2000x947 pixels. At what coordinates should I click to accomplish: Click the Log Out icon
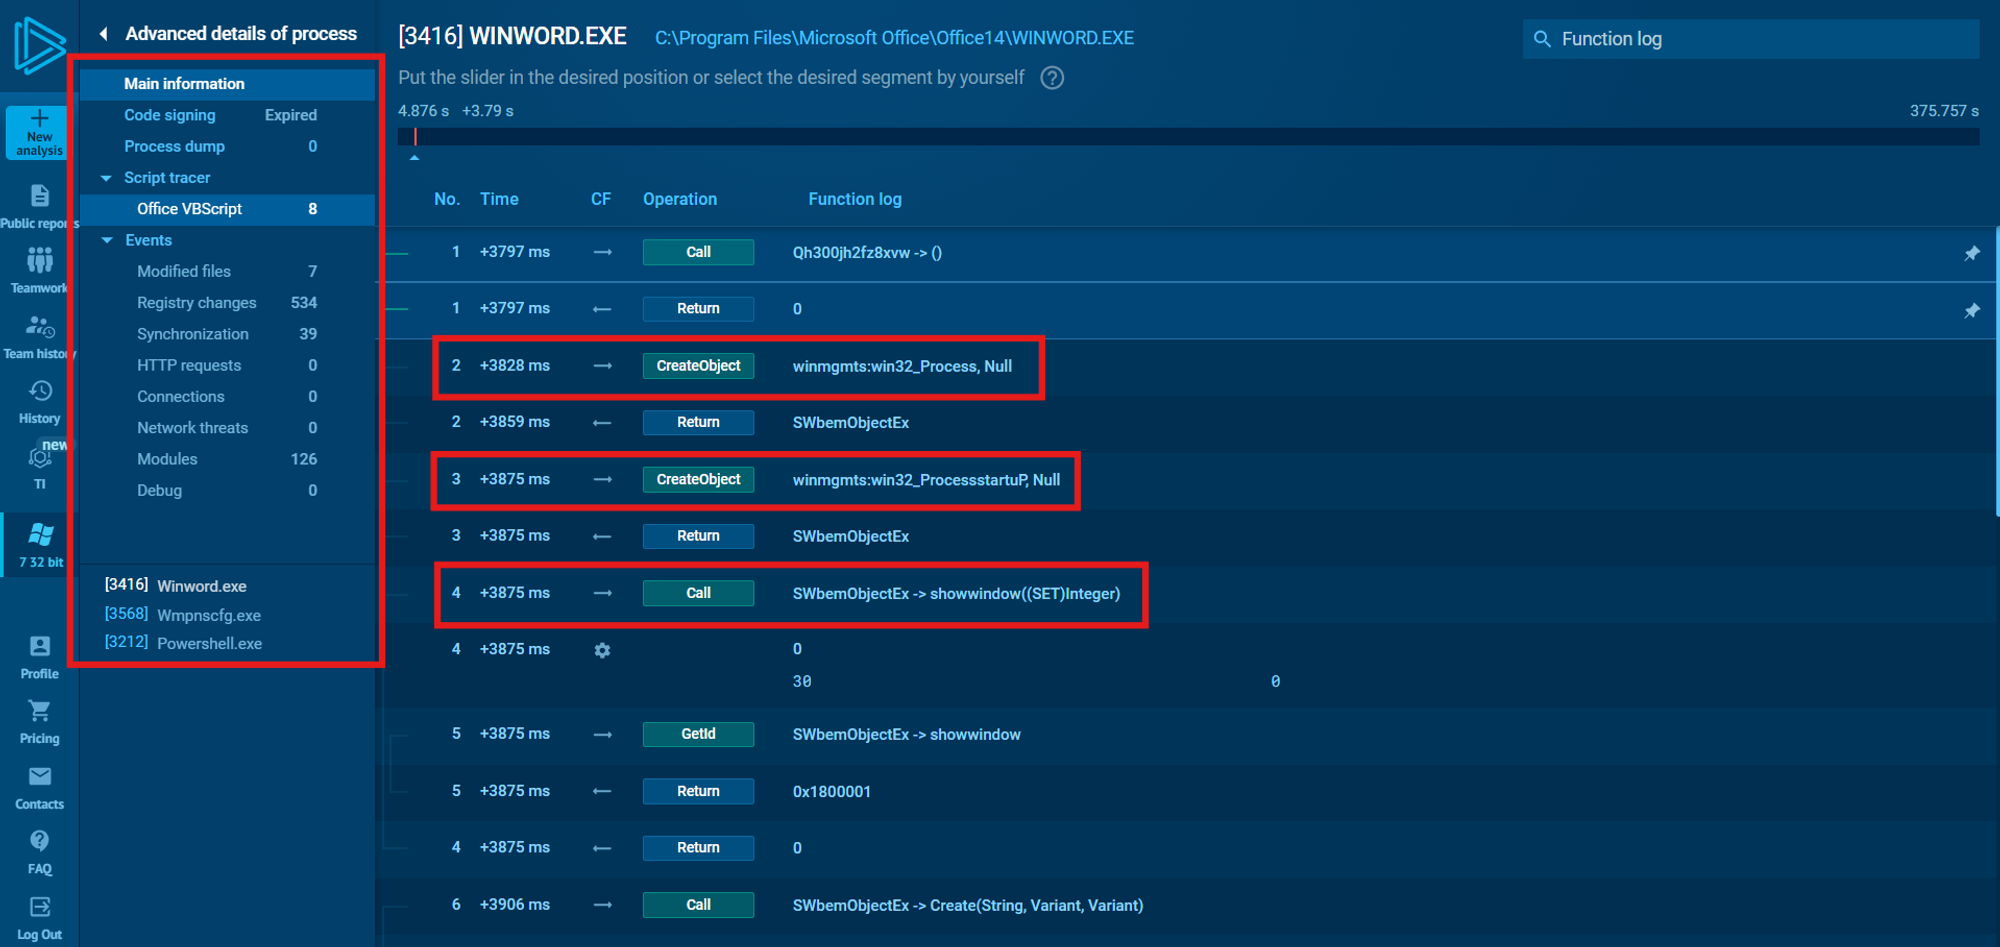coord(39,908)
